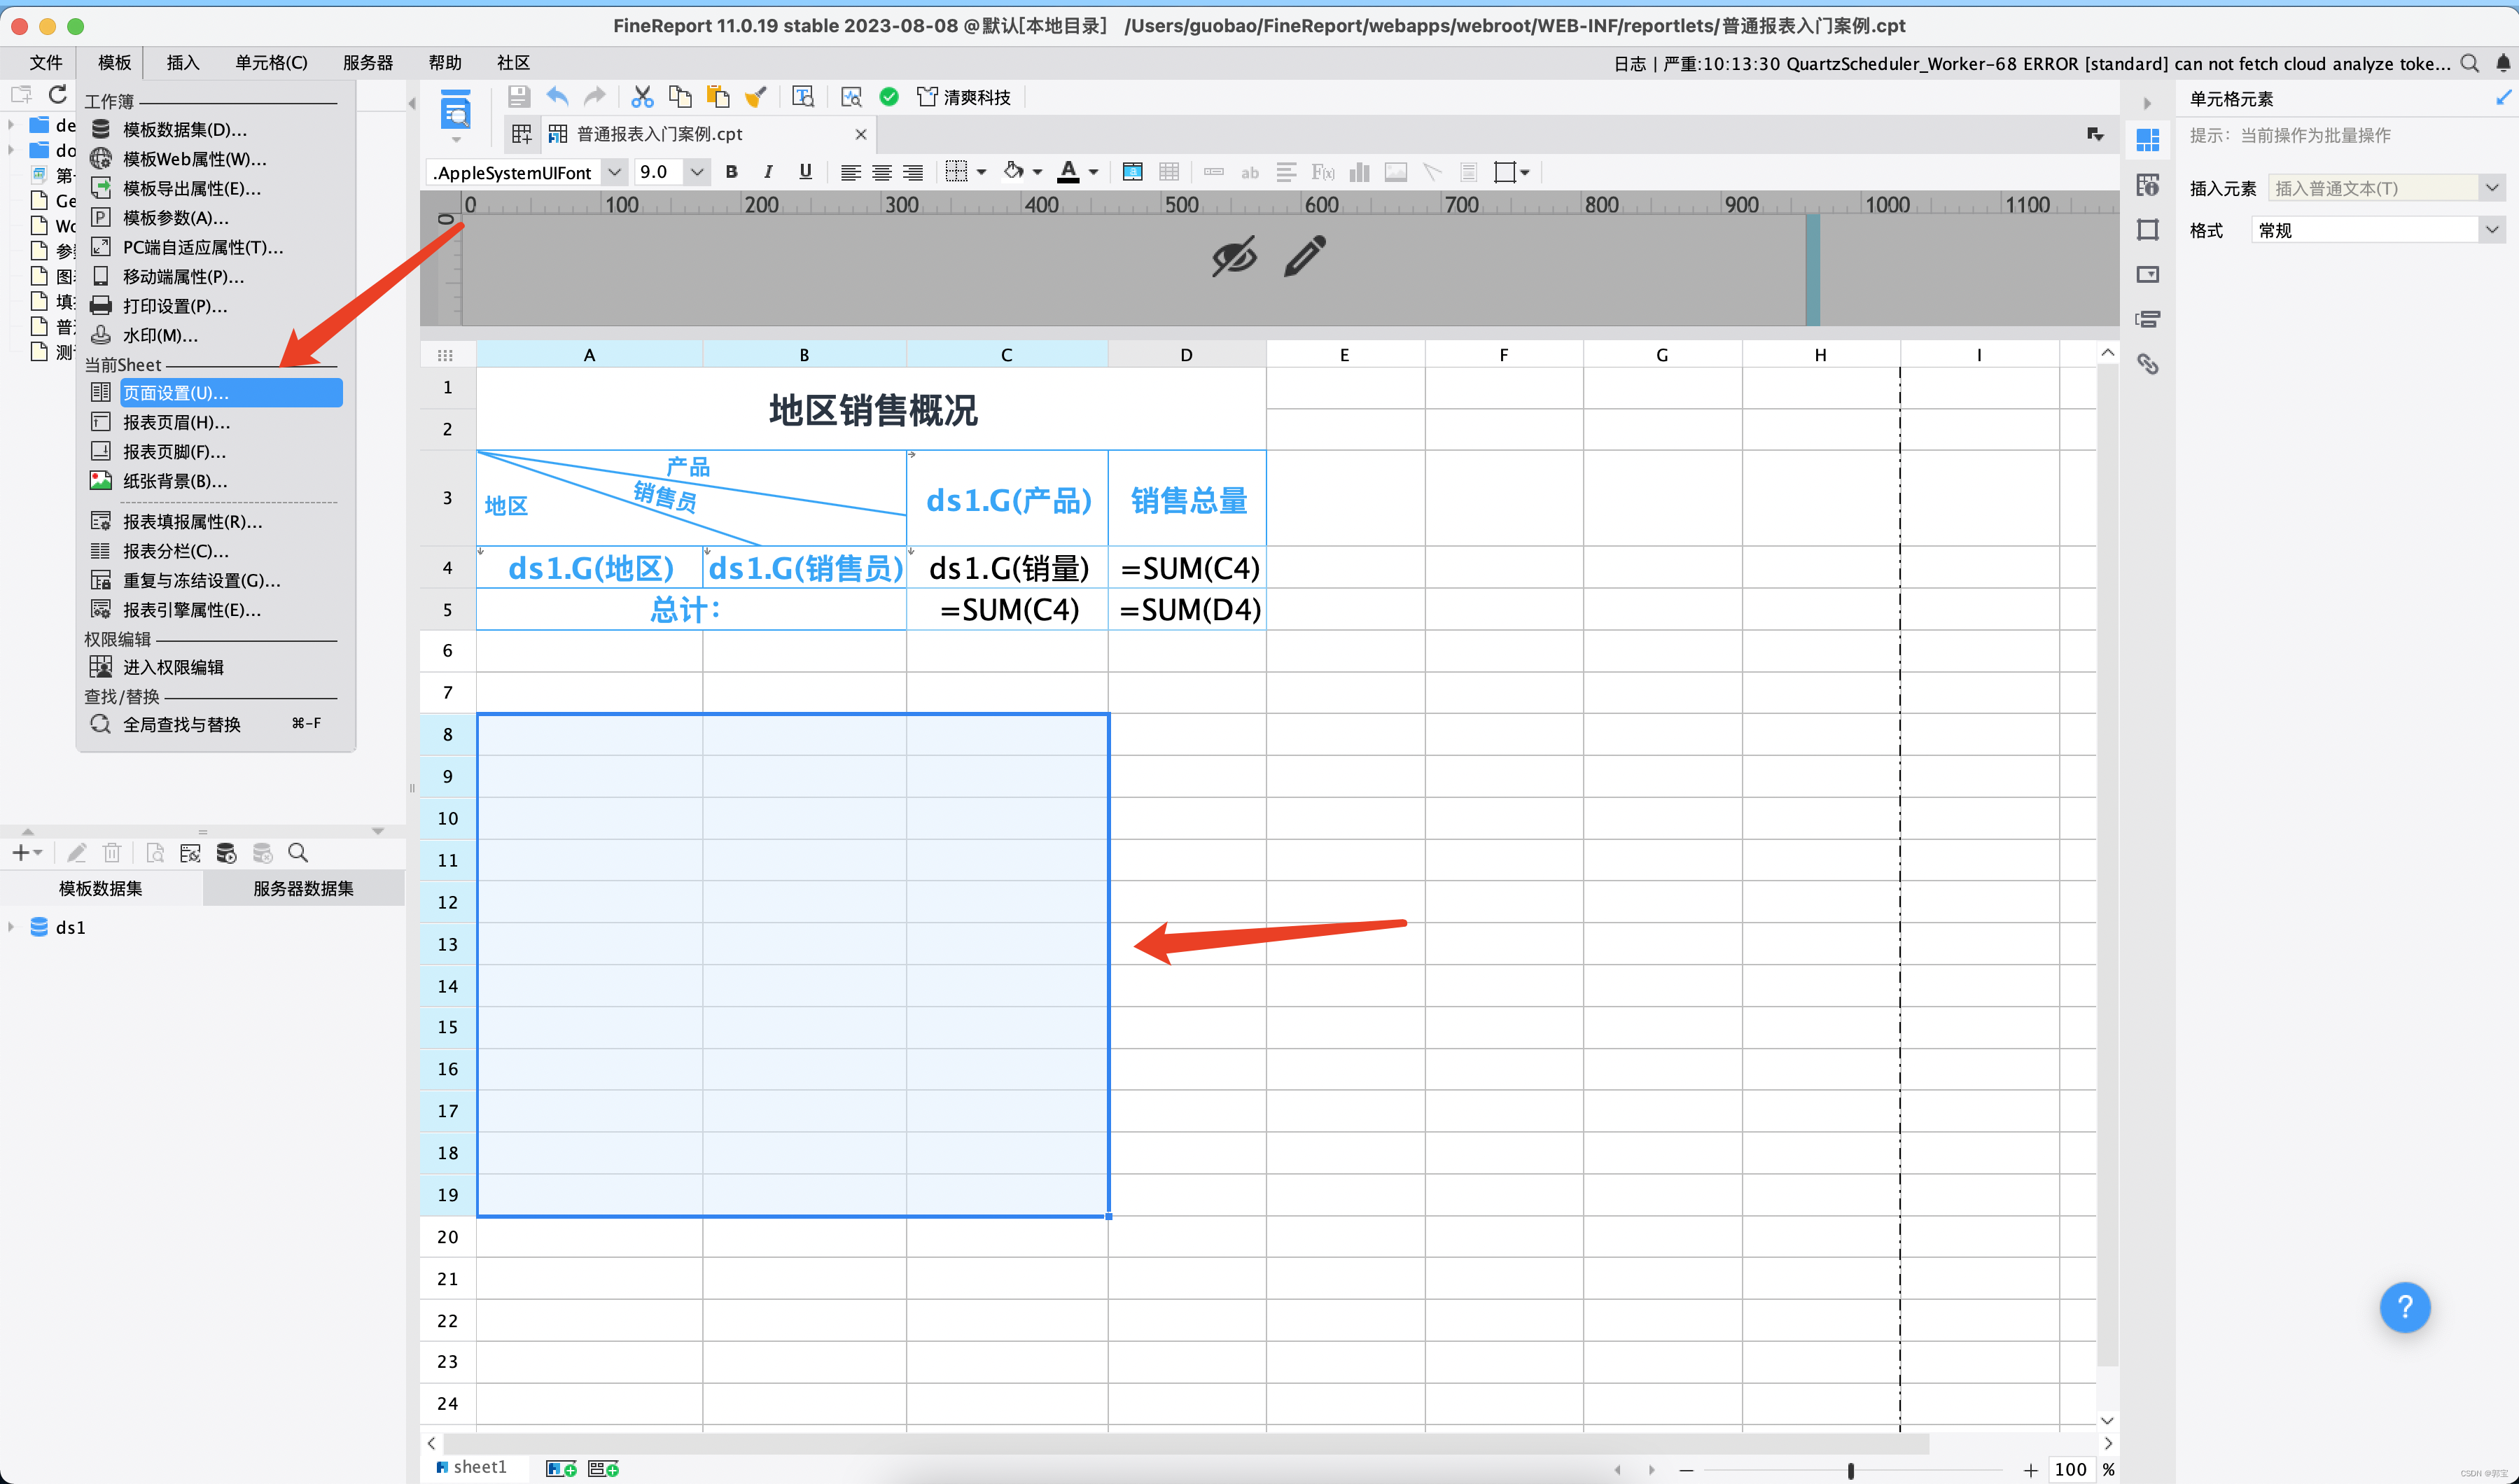Click the paste clipboard icon
This screenshot has height=1484, width=2519.
click(x=717, y=97)
